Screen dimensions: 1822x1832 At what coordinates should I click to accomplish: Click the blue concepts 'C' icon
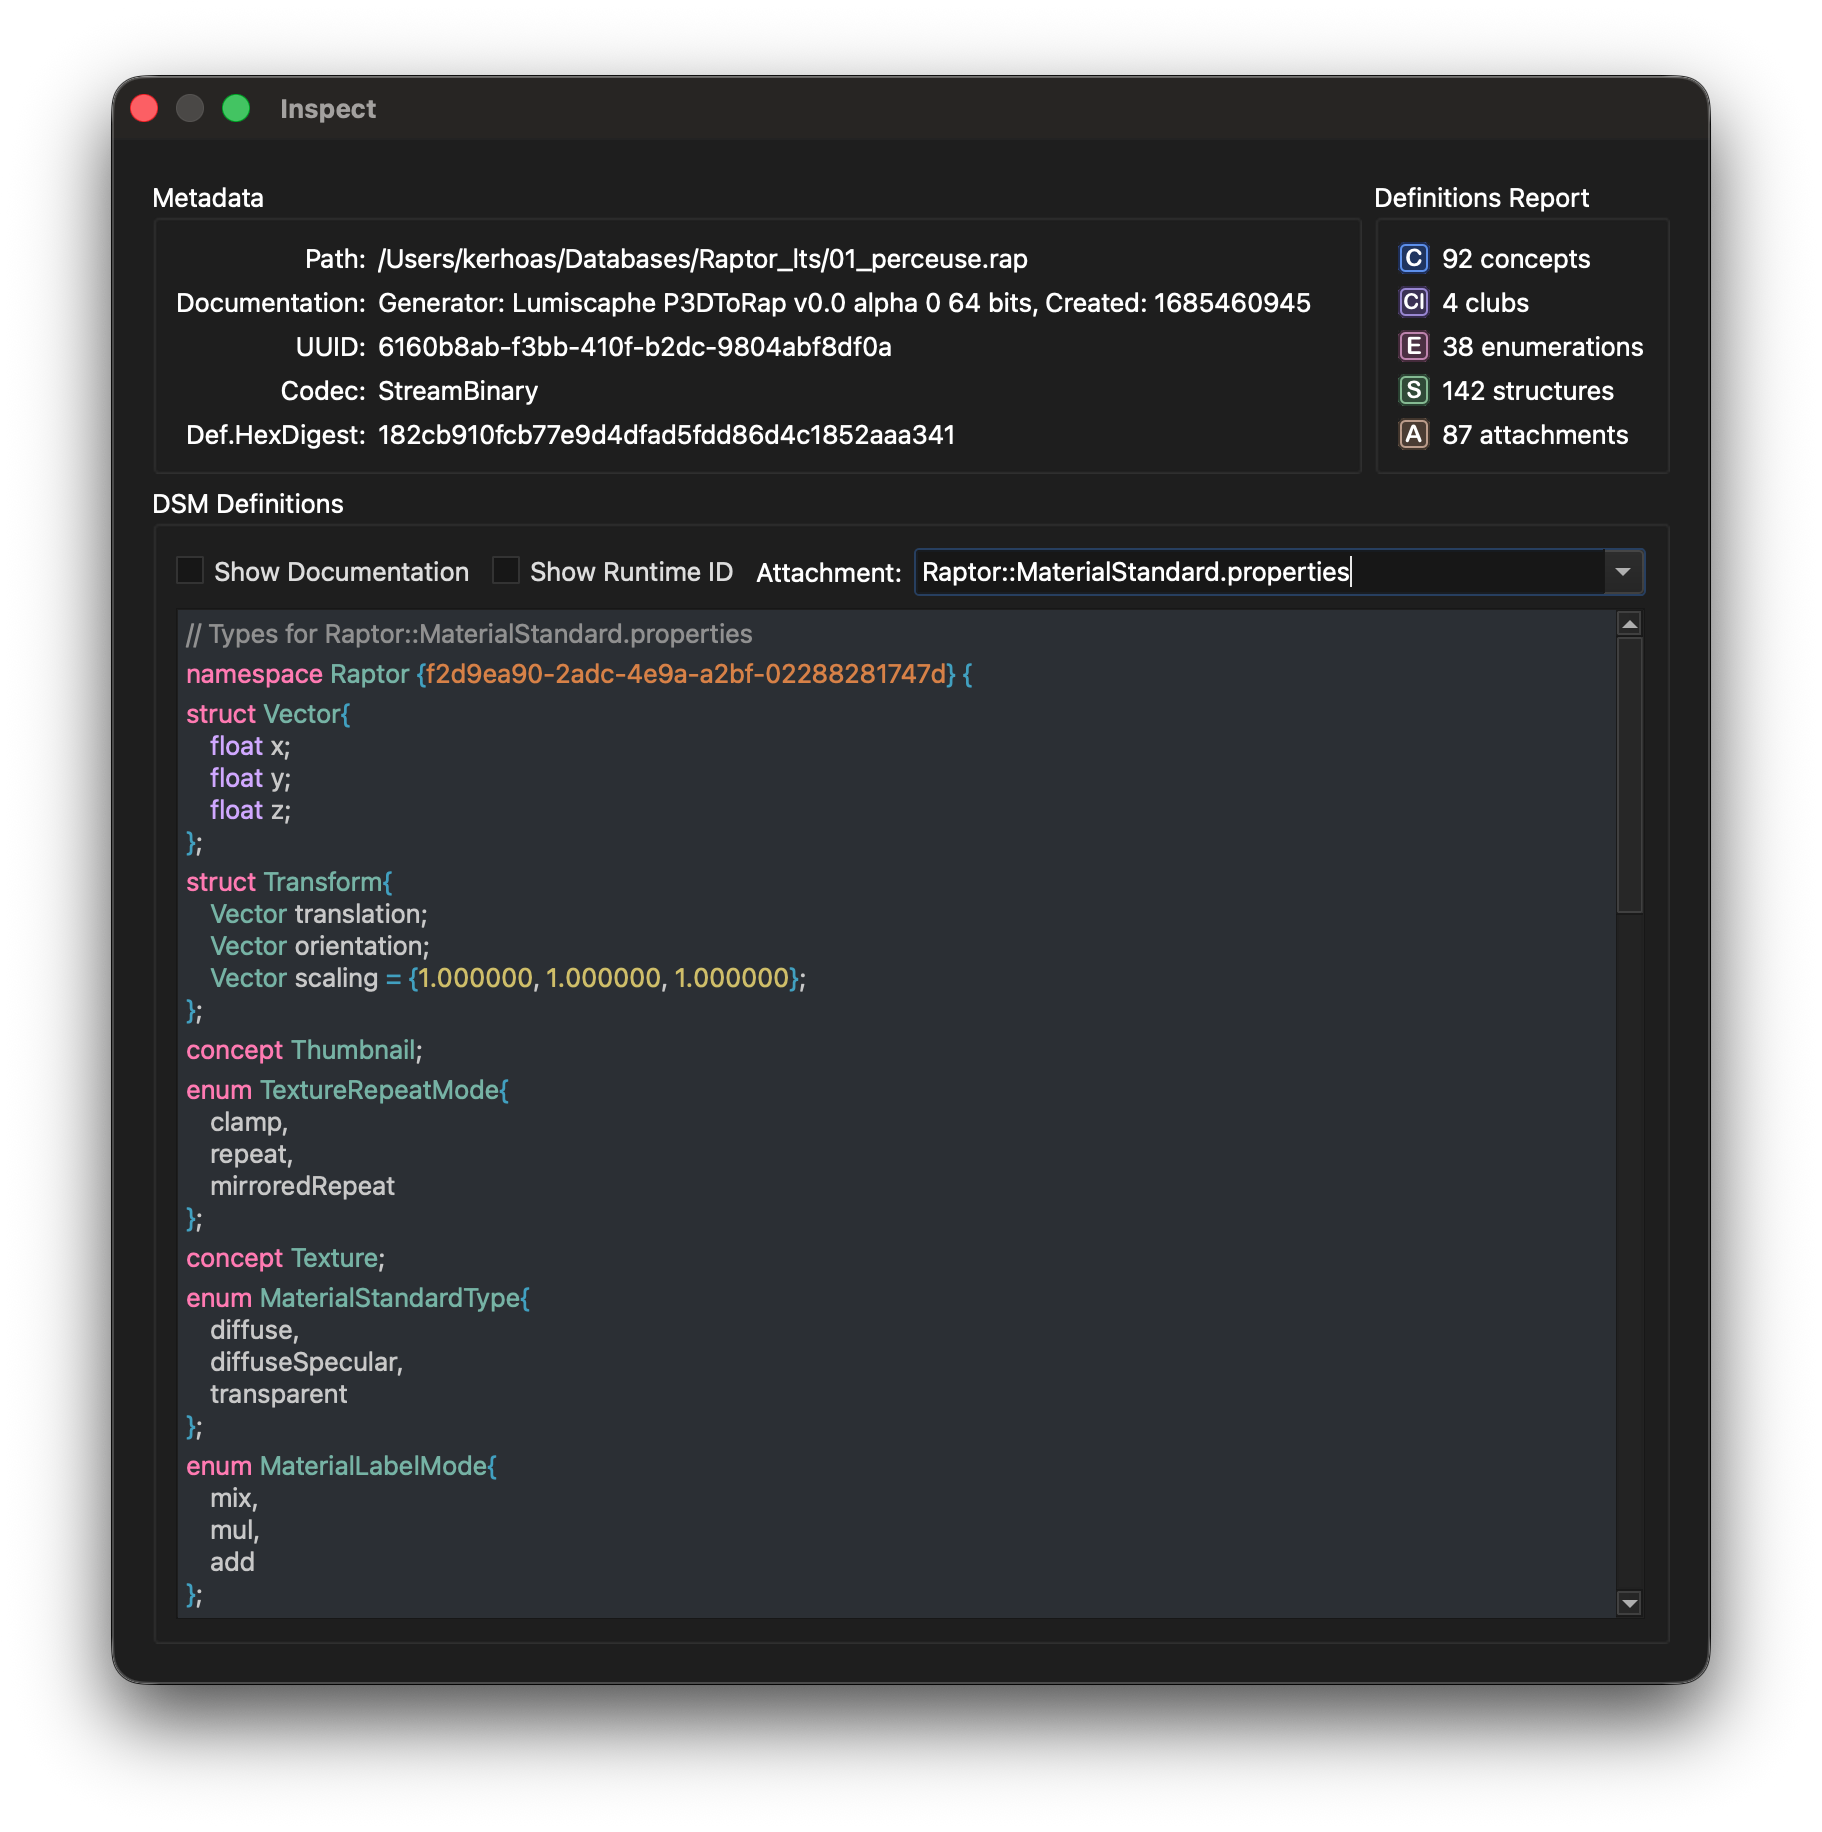click(x=1413, y=259)
